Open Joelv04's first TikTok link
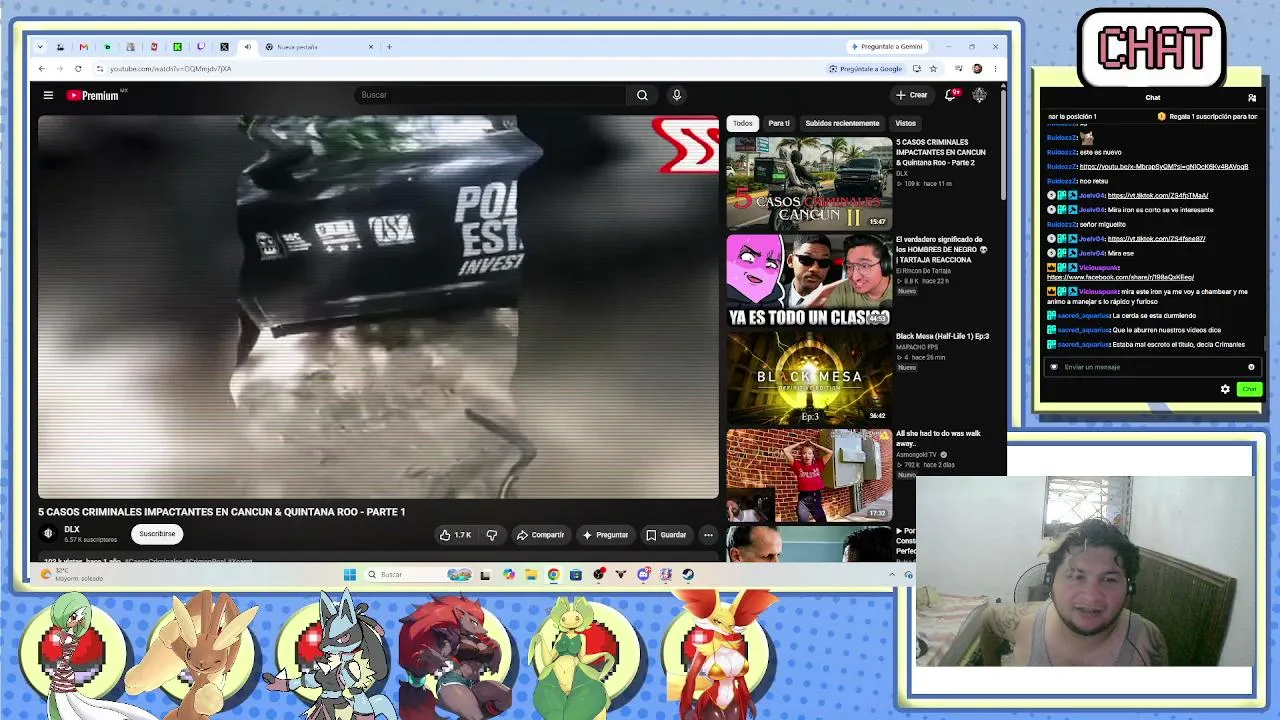The height and width of the screenshot is (720, 1280). click(1158, 196)
